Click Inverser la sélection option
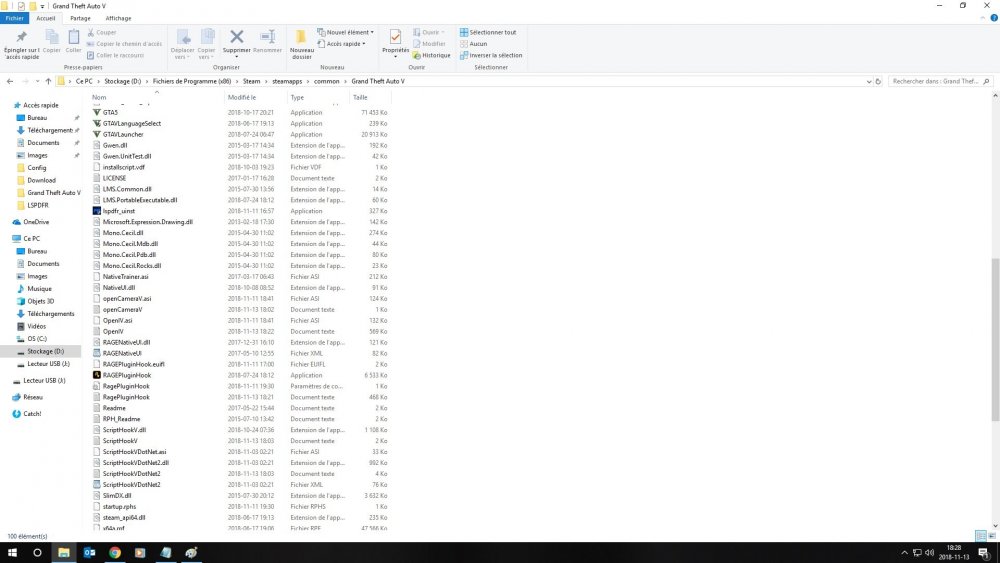Screen dimensions: 1000x563 [x=491, y=55]
